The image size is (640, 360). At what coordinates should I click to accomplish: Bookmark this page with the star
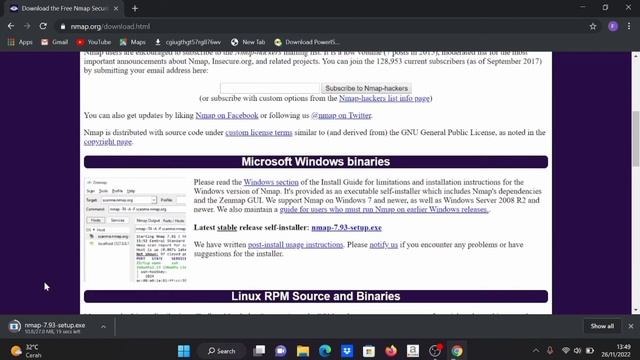click(x=593, y=27)
